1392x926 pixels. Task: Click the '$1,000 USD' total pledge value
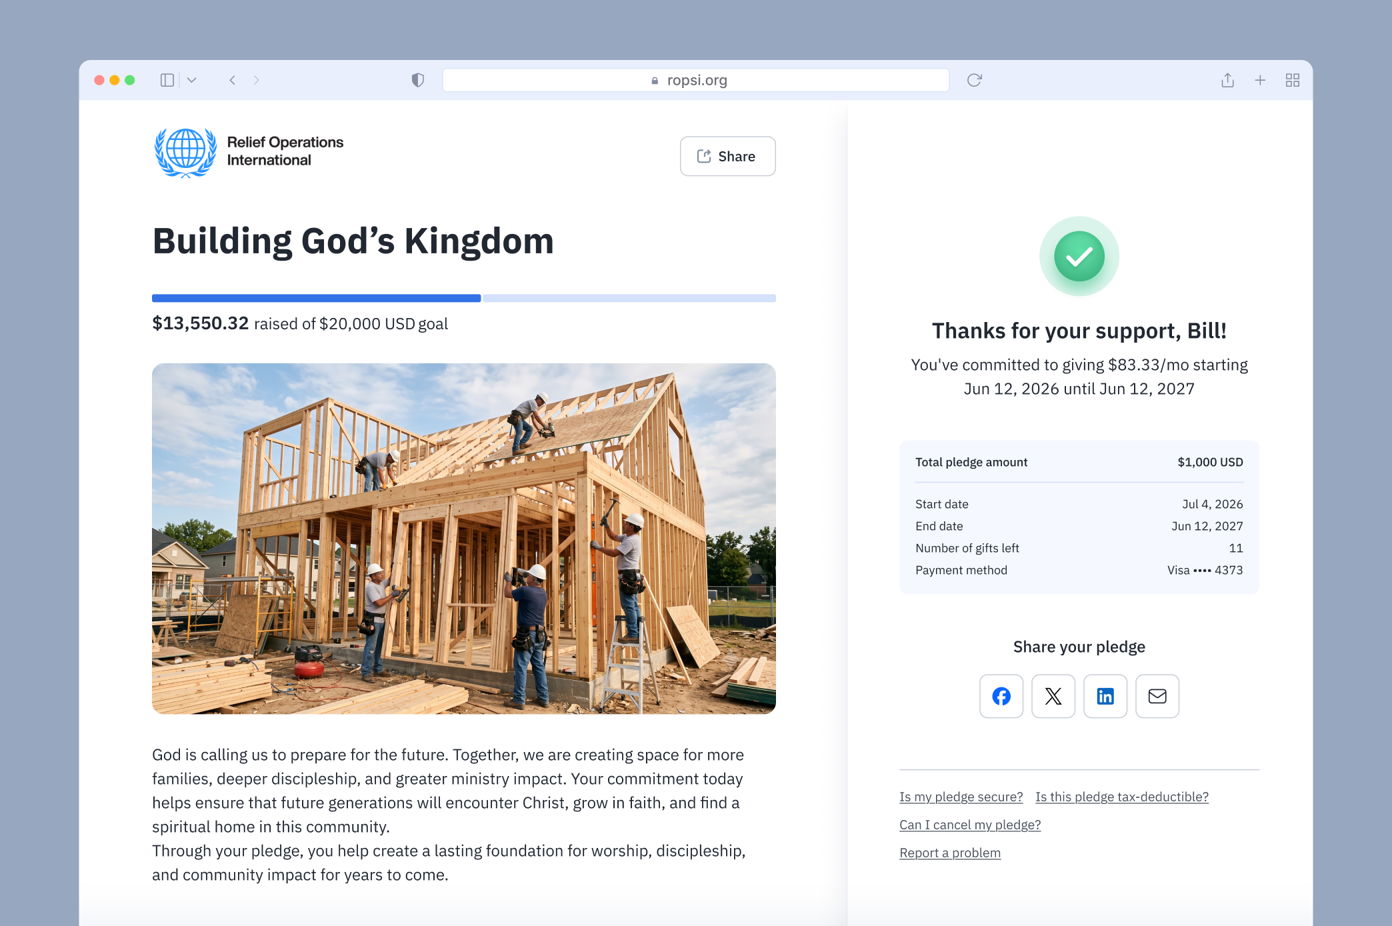coord(1210,462)
